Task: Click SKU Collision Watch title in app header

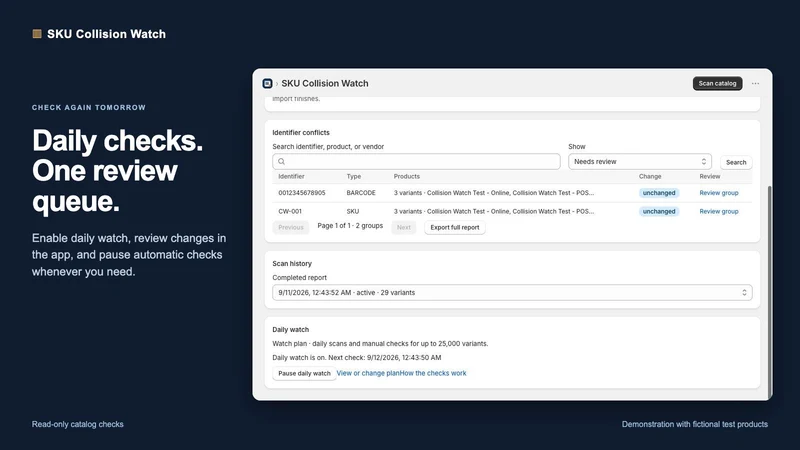Action: 324,83
